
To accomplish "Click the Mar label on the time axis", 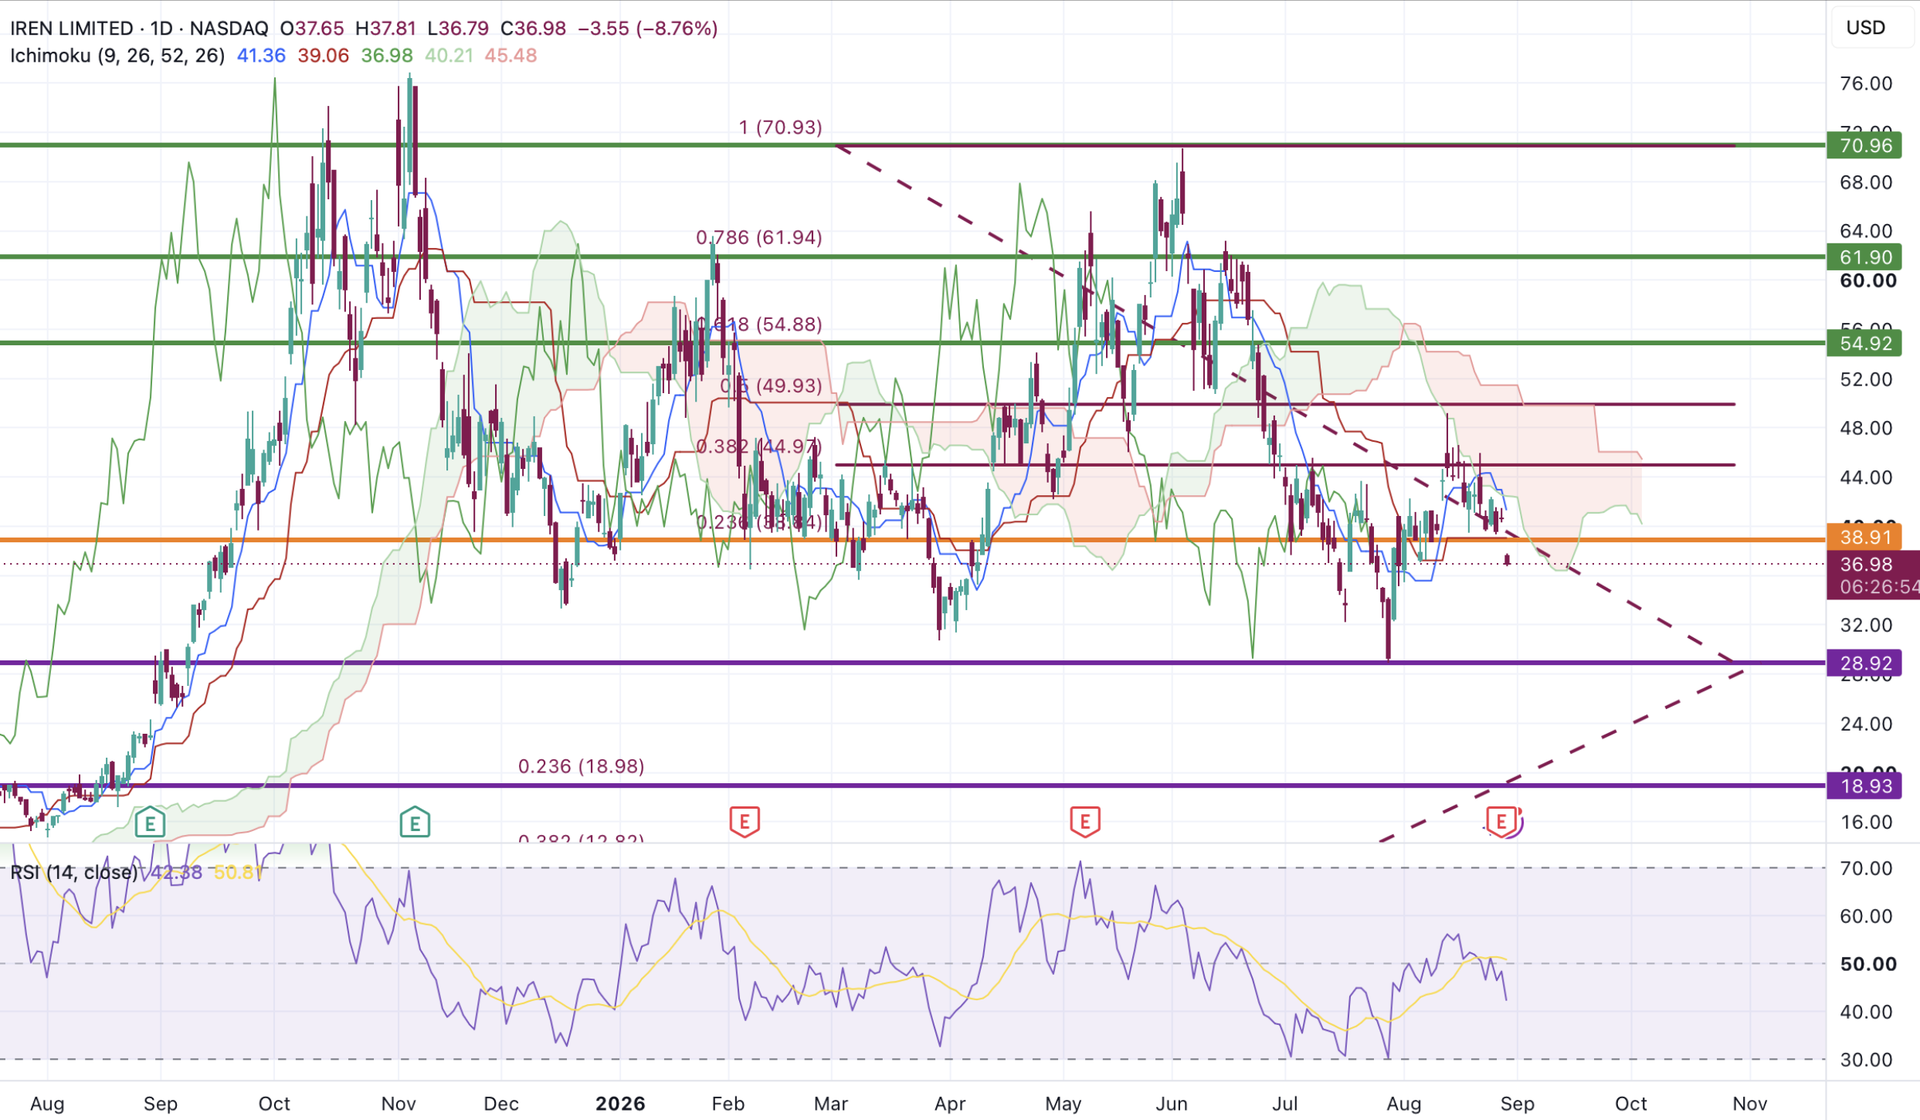I will point(831,1103).
